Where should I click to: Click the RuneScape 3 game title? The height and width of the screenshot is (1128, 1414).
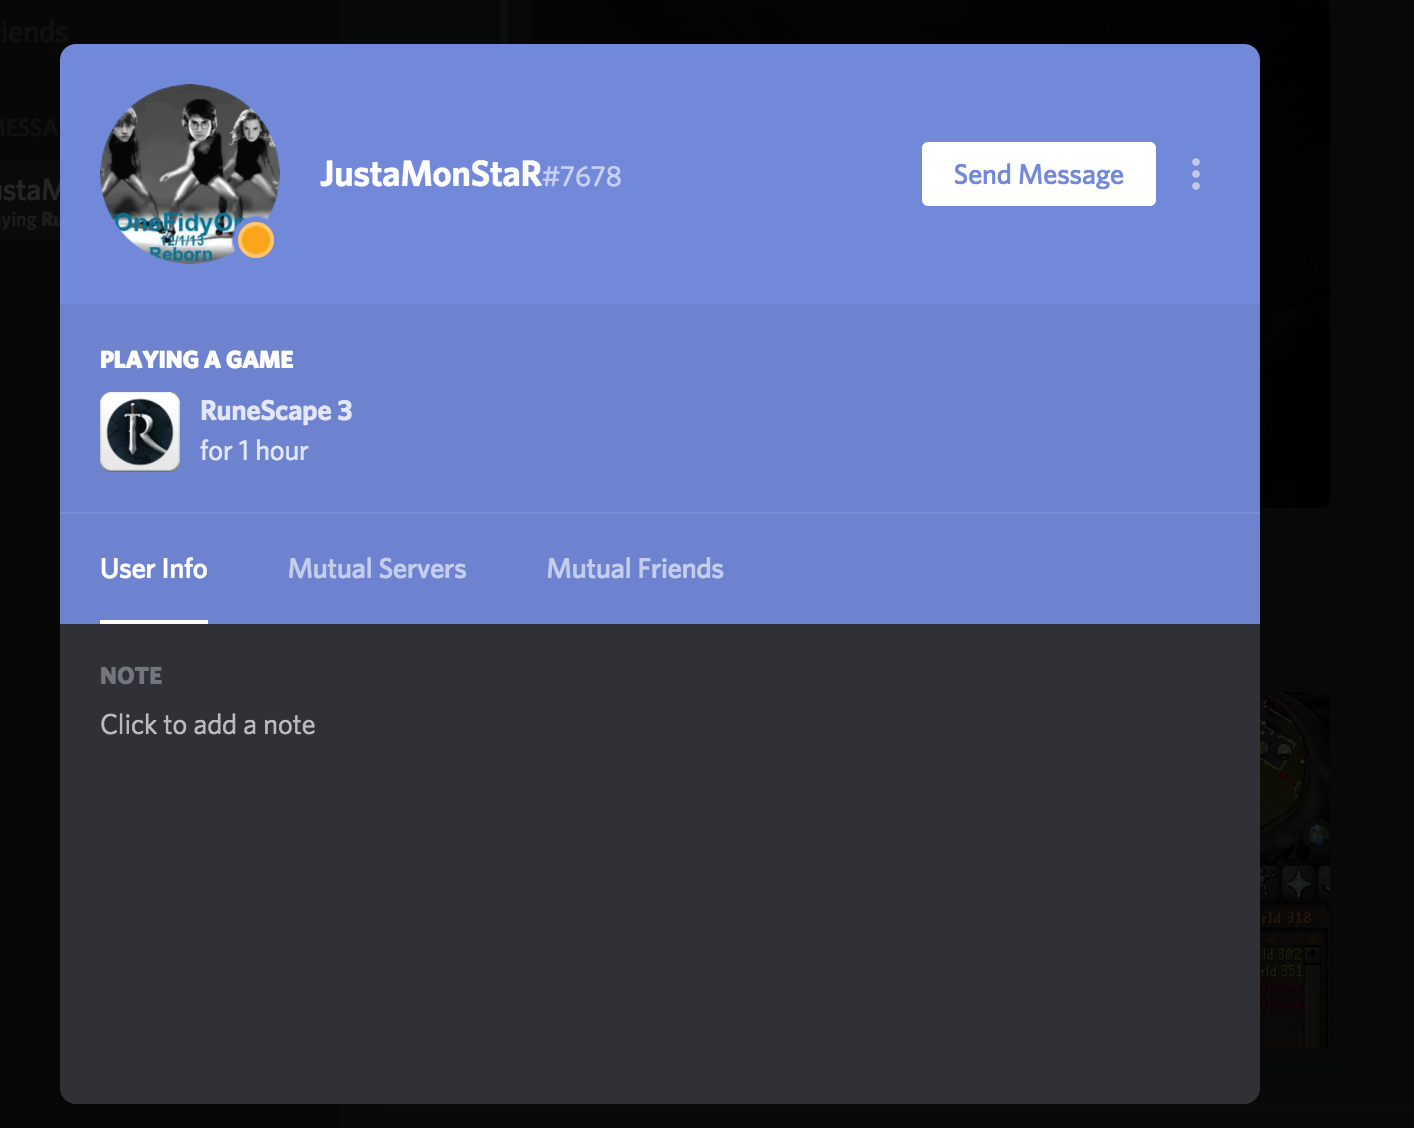[276, 411]
